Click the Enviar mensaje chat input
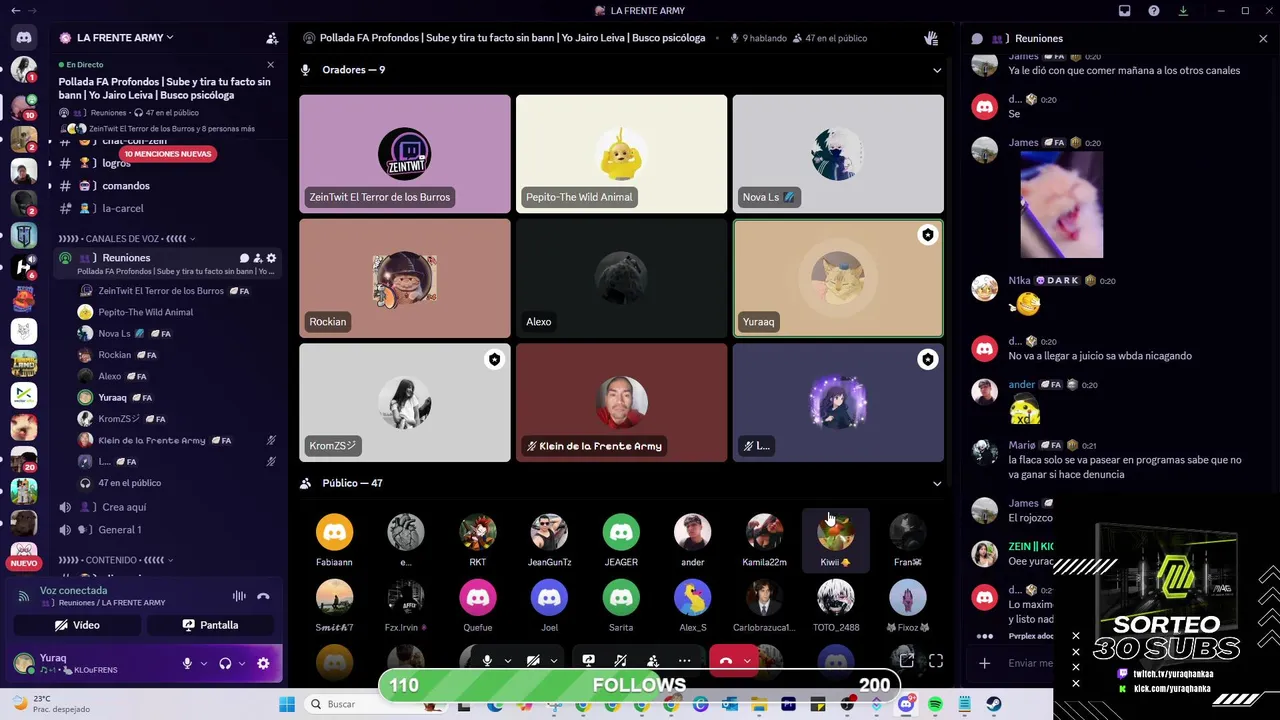 pyautogui.click(x=1030, y=663)
